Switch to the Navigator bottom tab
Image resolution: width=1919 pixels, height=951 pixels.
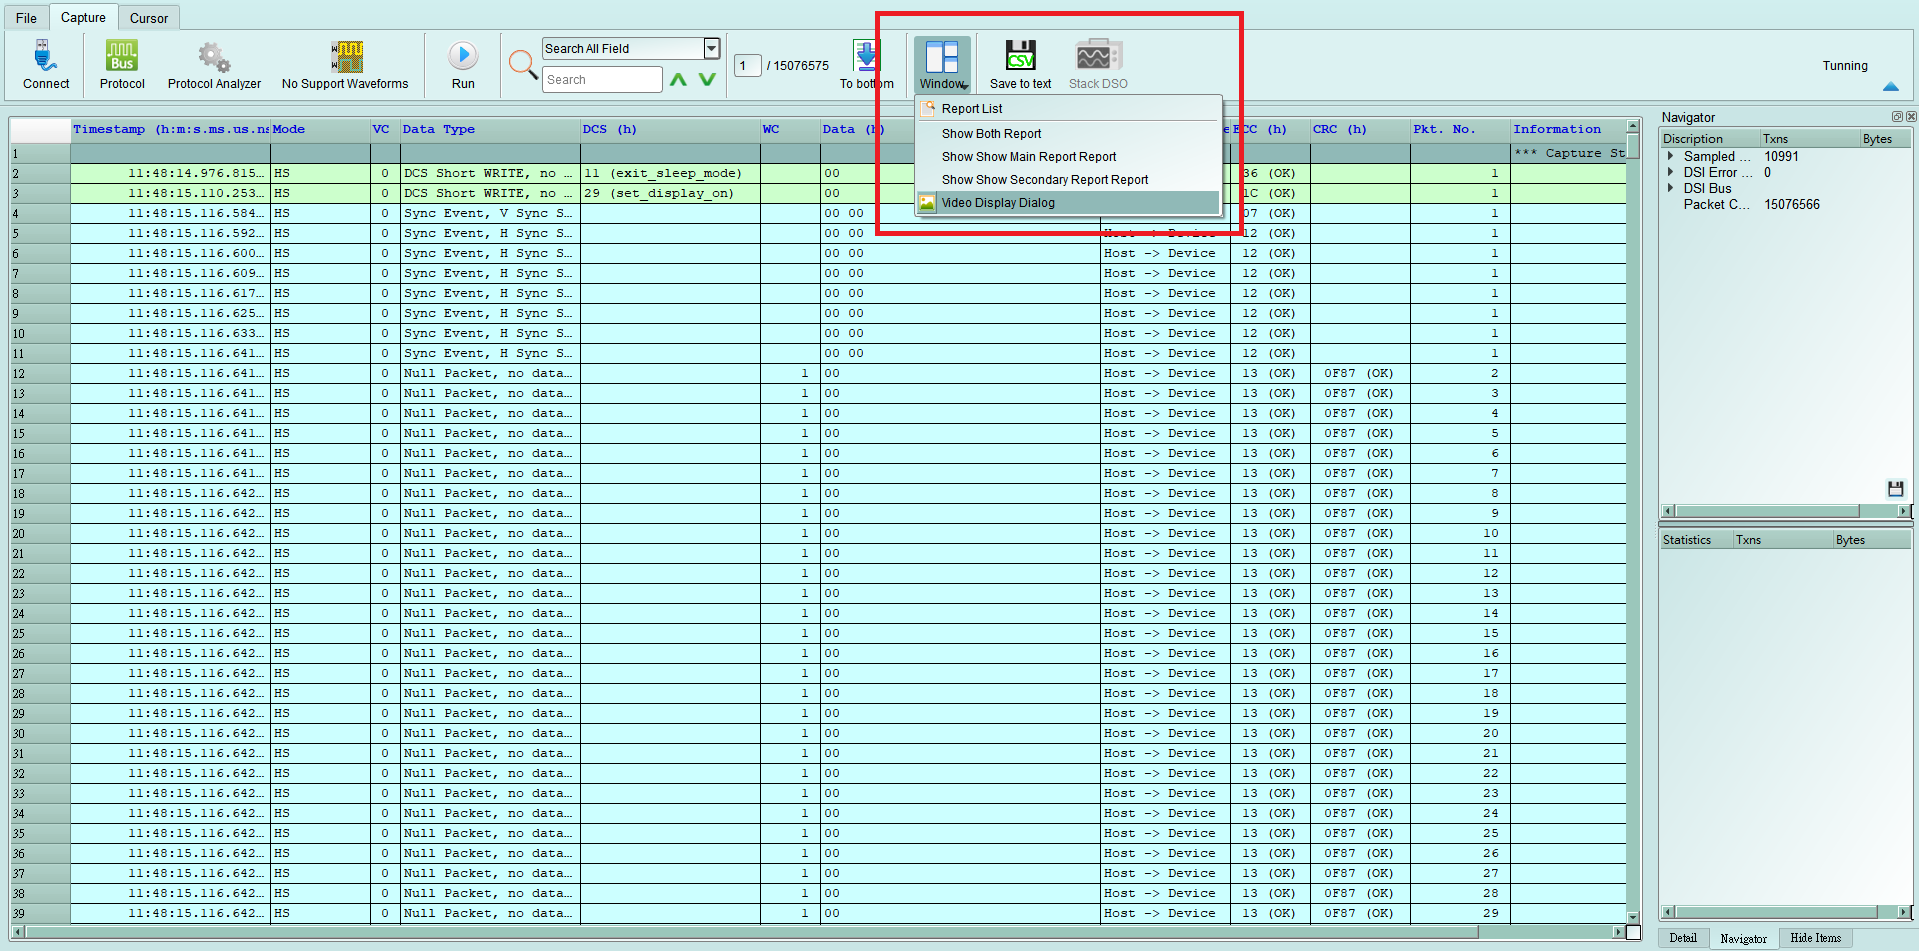click(1743, 938)
